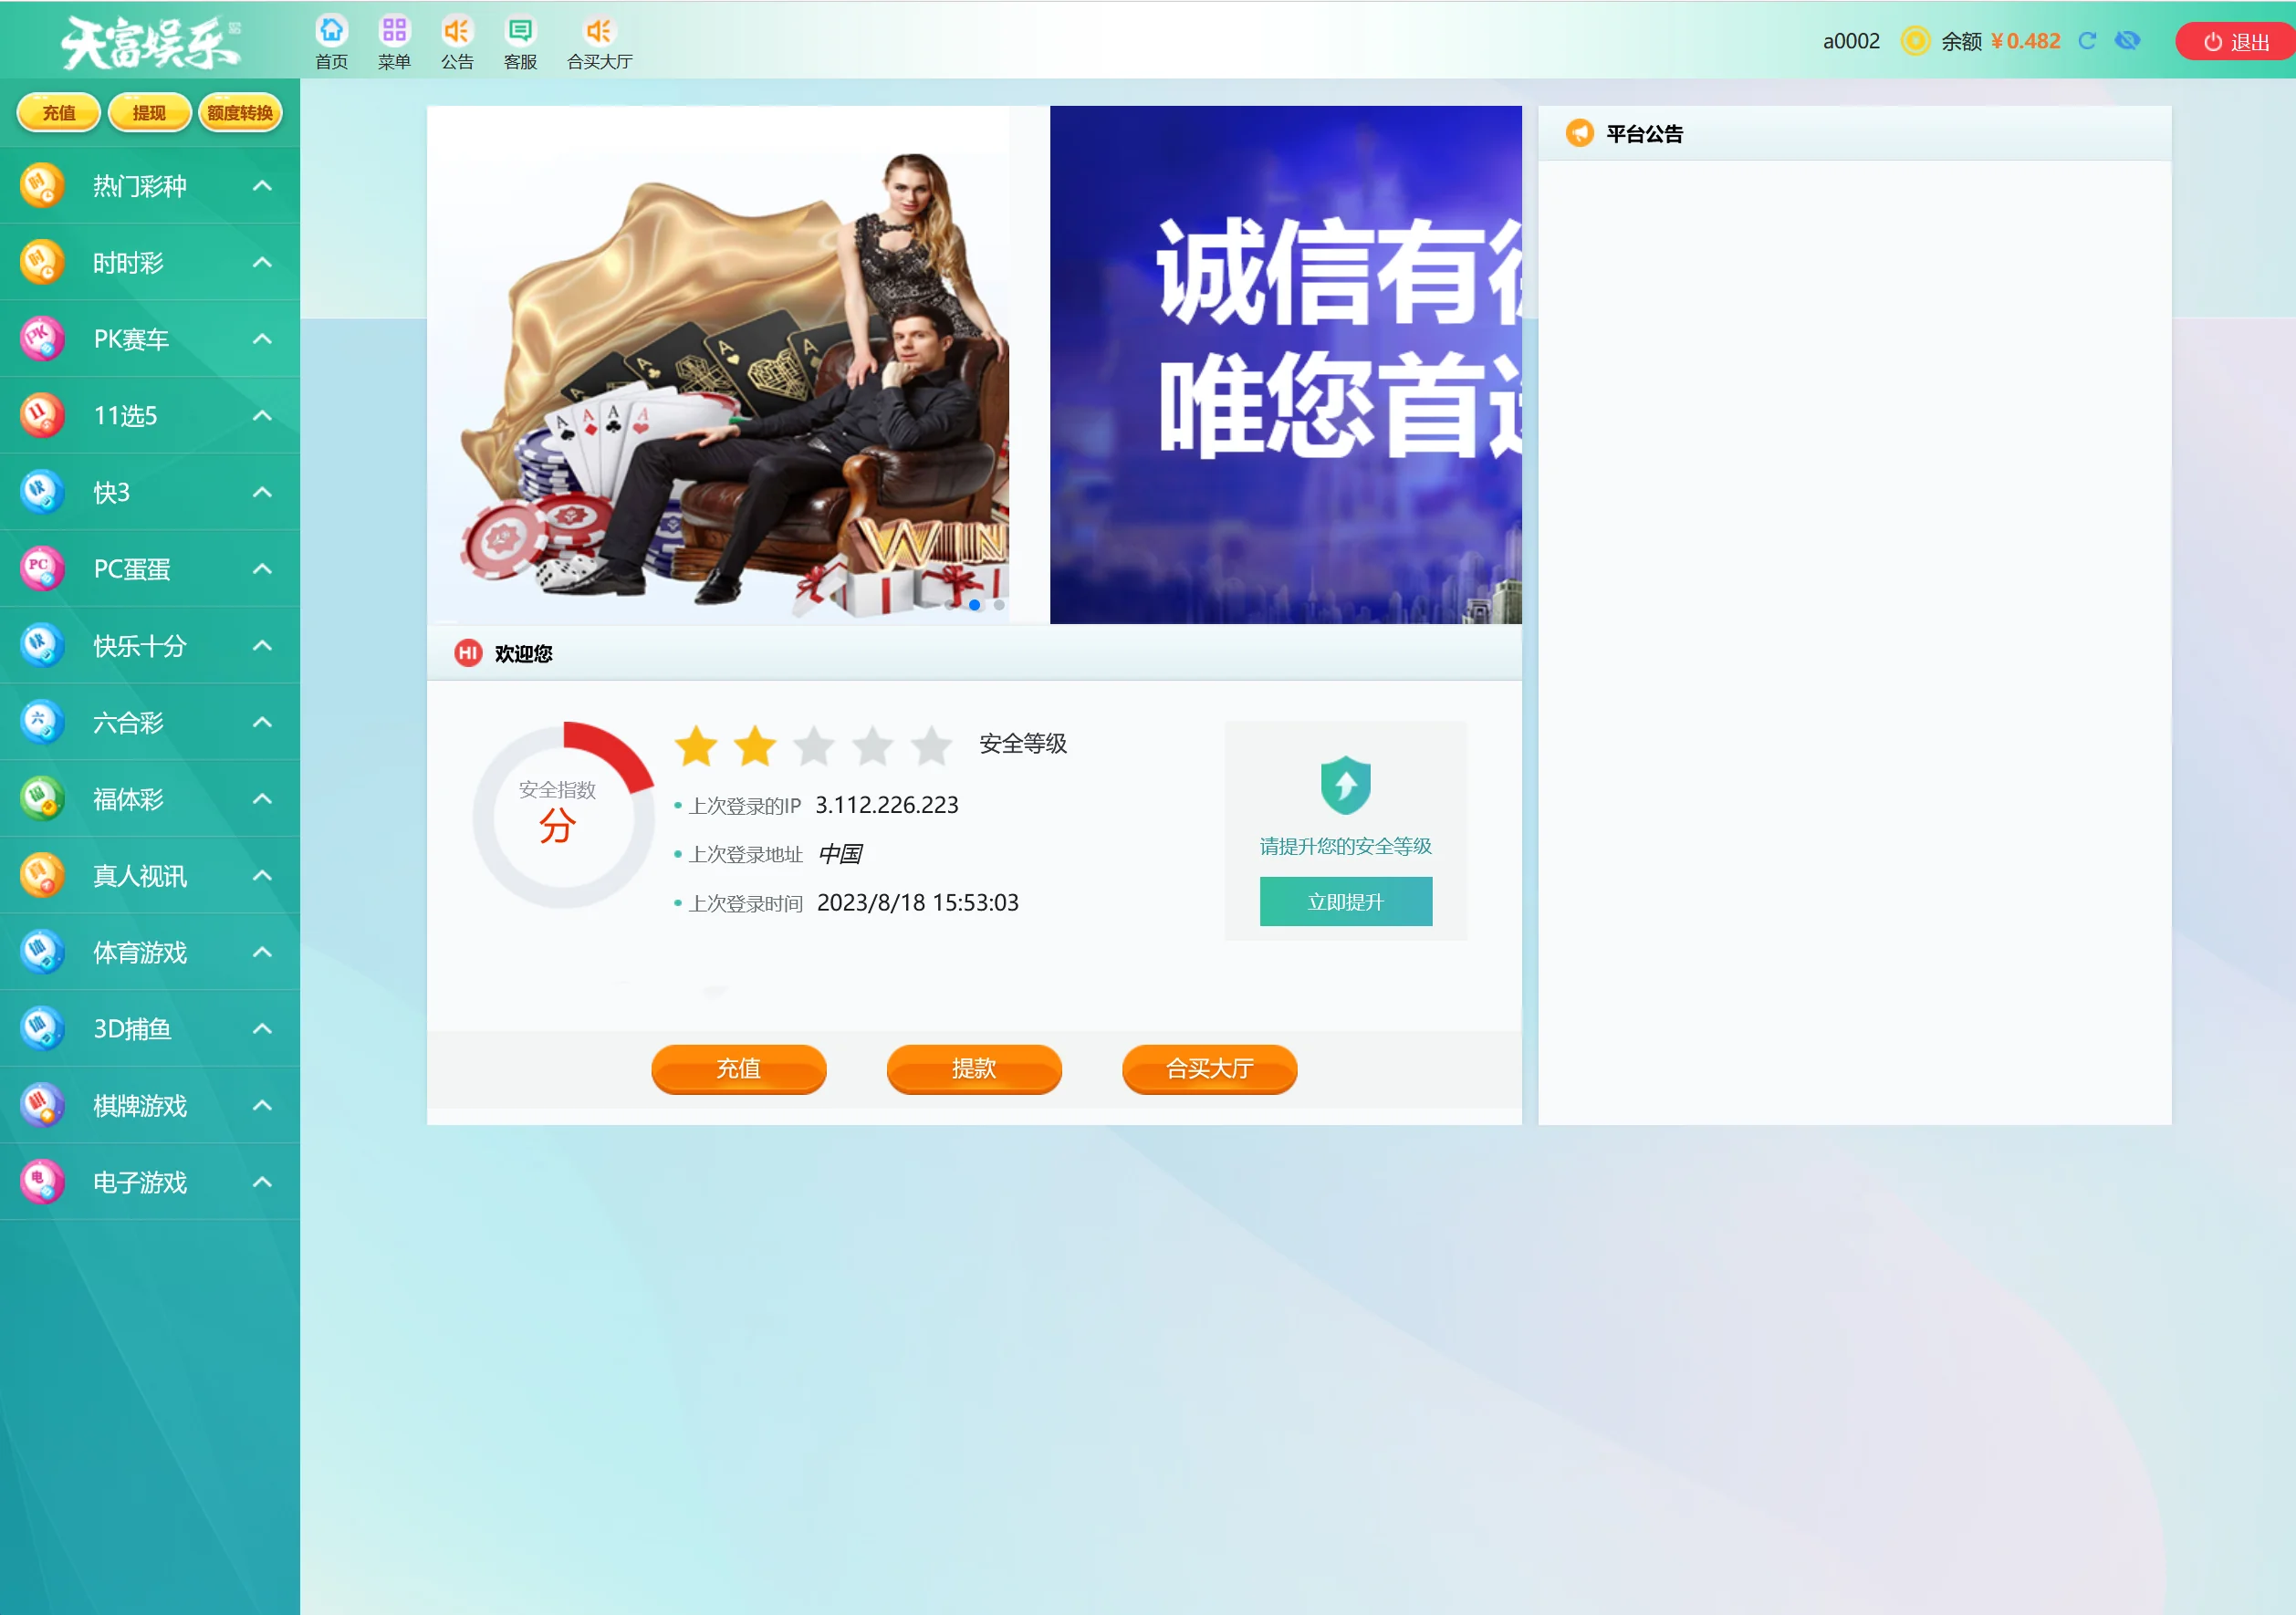Click the second gold security star
Image resolution: width=2296 pixels, height=1615 pixels.
(755, 746)
